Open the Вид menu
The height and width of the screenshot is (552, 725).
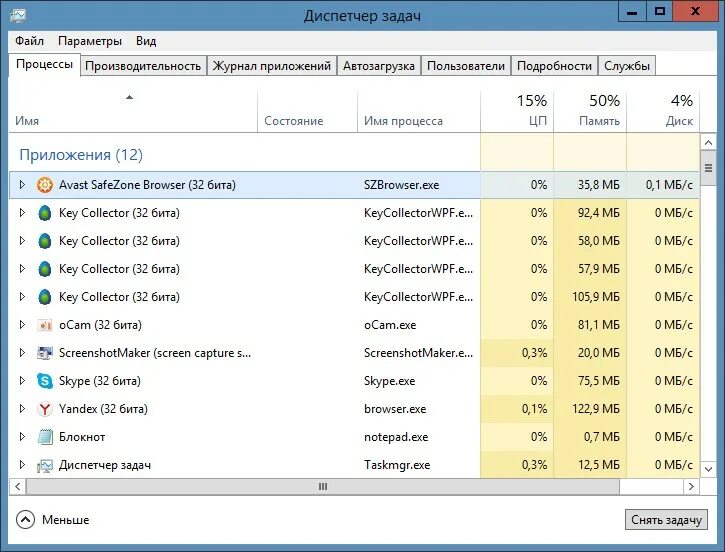(x=146, y=41)
